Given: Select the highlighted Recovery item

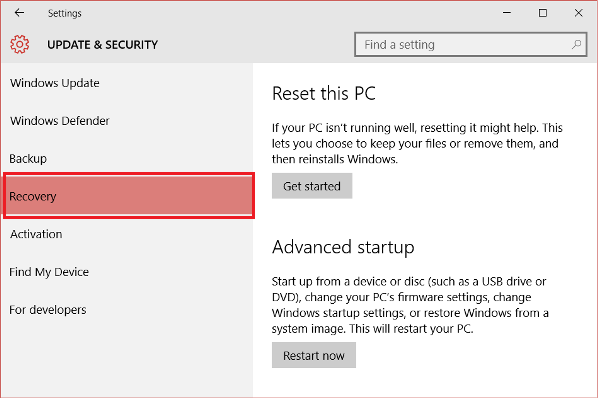Looking at the screenshot, I should [x=129, y=196].
